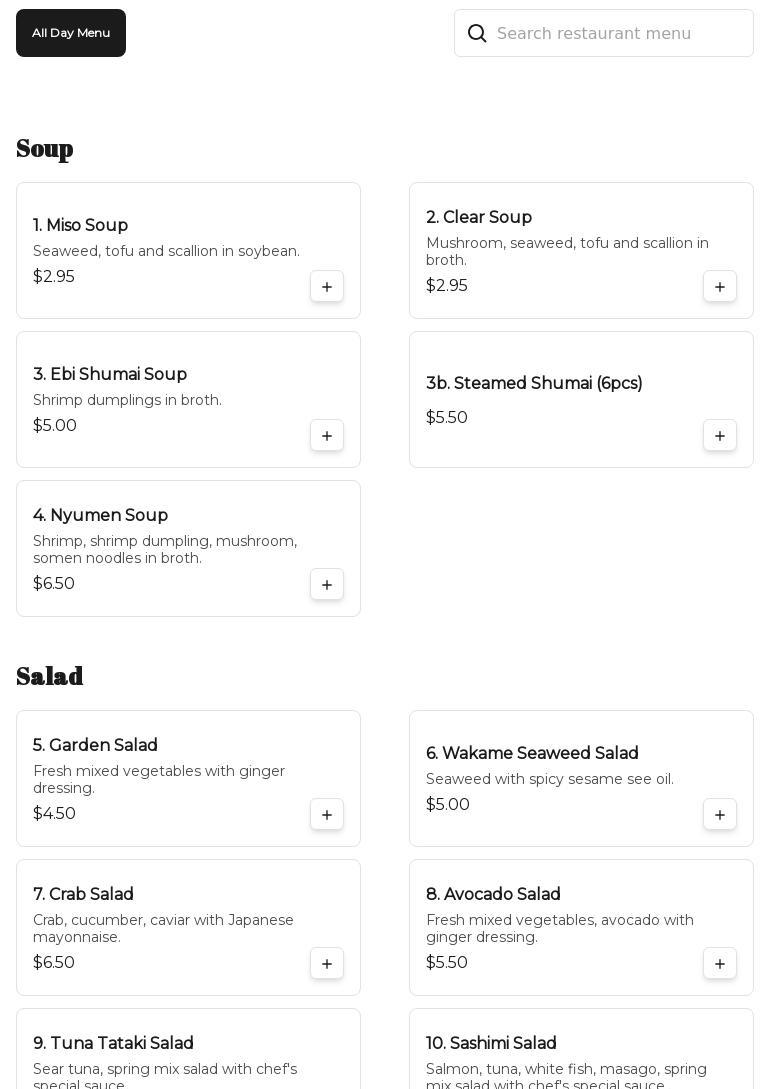Add Crab Salad using plus icon
This screenshot has width=770, height=1089.
pos(327,964)
